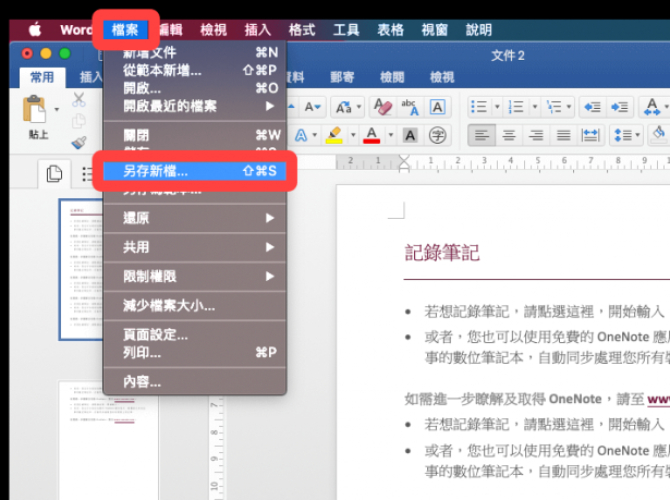Toggle align text left
This screenshot has height=500, width=670.
[x=482, y=135]
